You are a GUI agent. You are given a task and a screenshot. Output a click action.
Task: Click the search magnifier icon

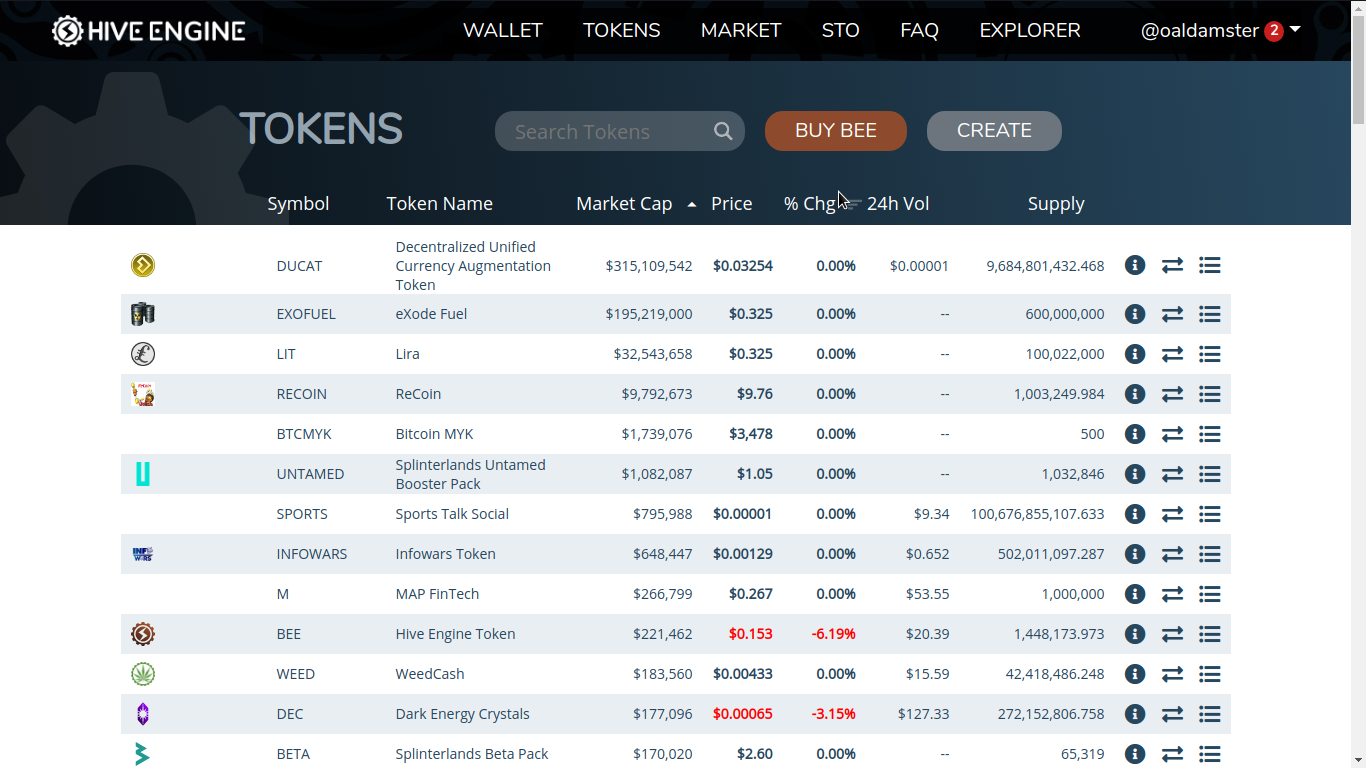pyautogui.click(x=723, y=131)
